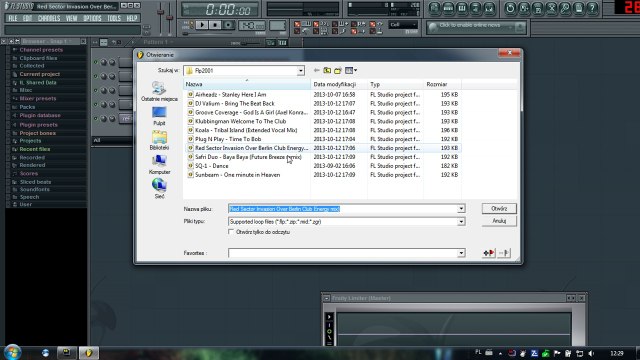Toggle fourth channel's green mute LED
The width and height of the screenshot is (640, 360).
coord(96,104)
